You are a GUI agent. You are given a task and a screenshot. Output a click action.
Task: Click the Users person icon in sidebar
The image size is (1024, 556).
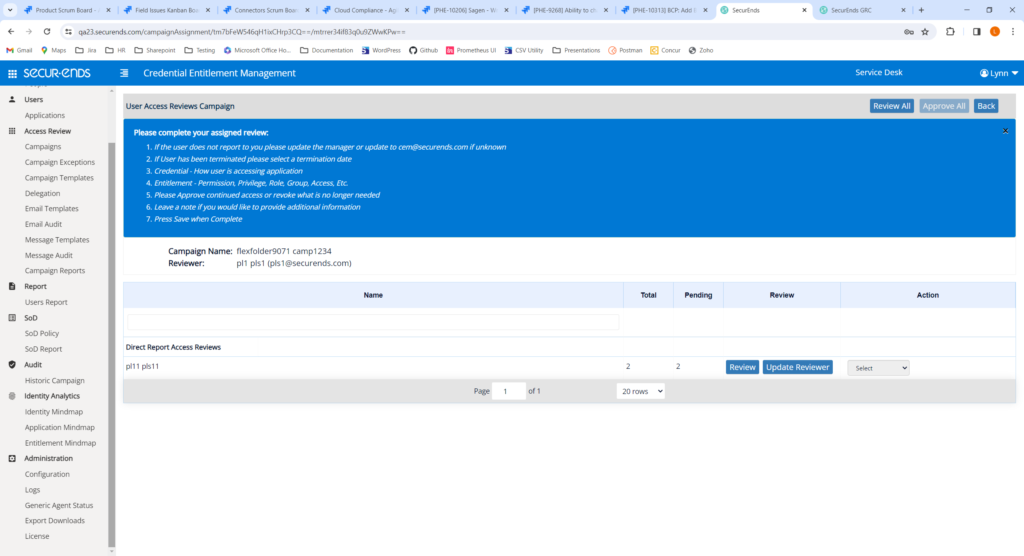12,99
